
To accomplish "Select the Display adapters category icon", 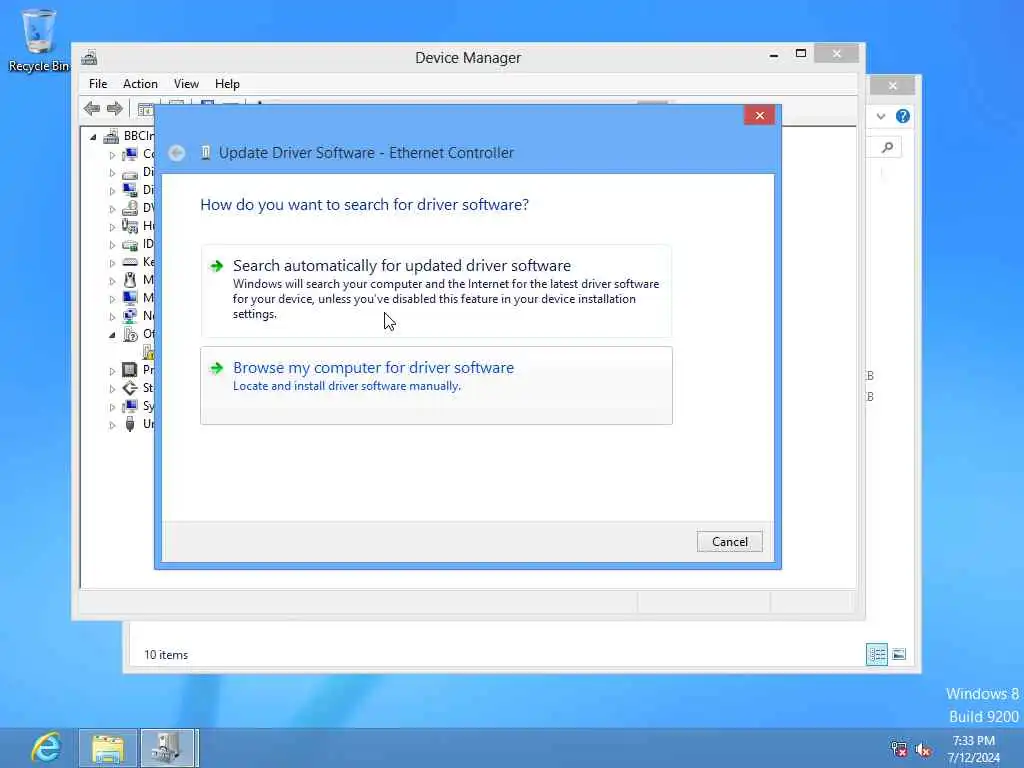I will coord(130,190).
